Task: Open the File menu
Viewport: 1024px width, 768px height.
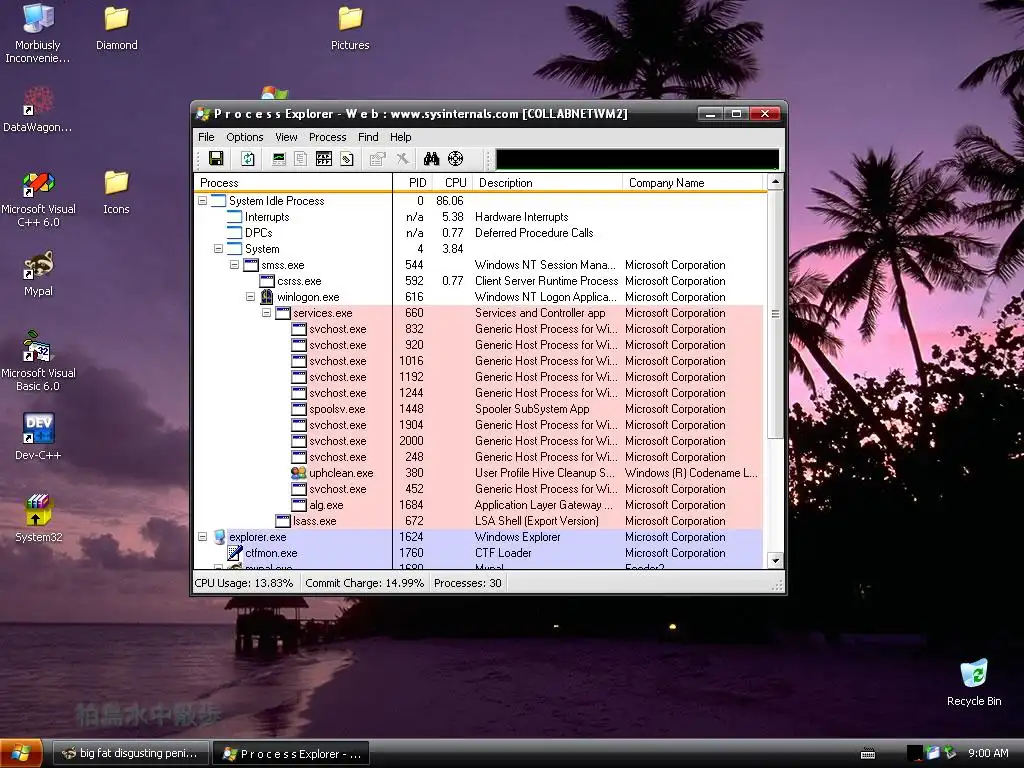Action: click(x=206, y=137)
